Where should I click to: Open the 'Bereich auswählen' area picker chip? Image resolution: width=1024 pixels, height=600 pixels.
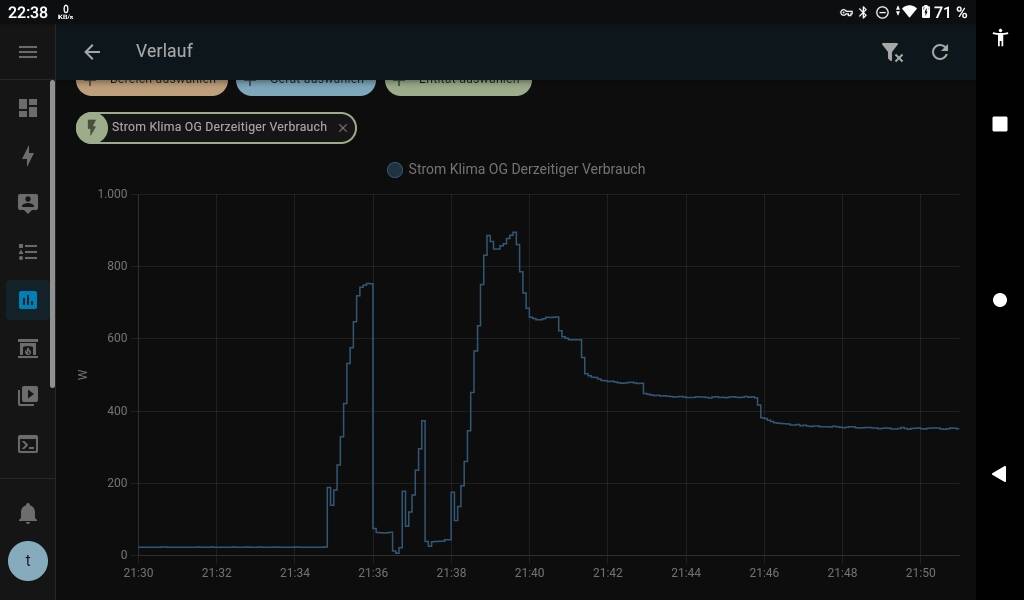pyautogui.click(x=152, y=84)
